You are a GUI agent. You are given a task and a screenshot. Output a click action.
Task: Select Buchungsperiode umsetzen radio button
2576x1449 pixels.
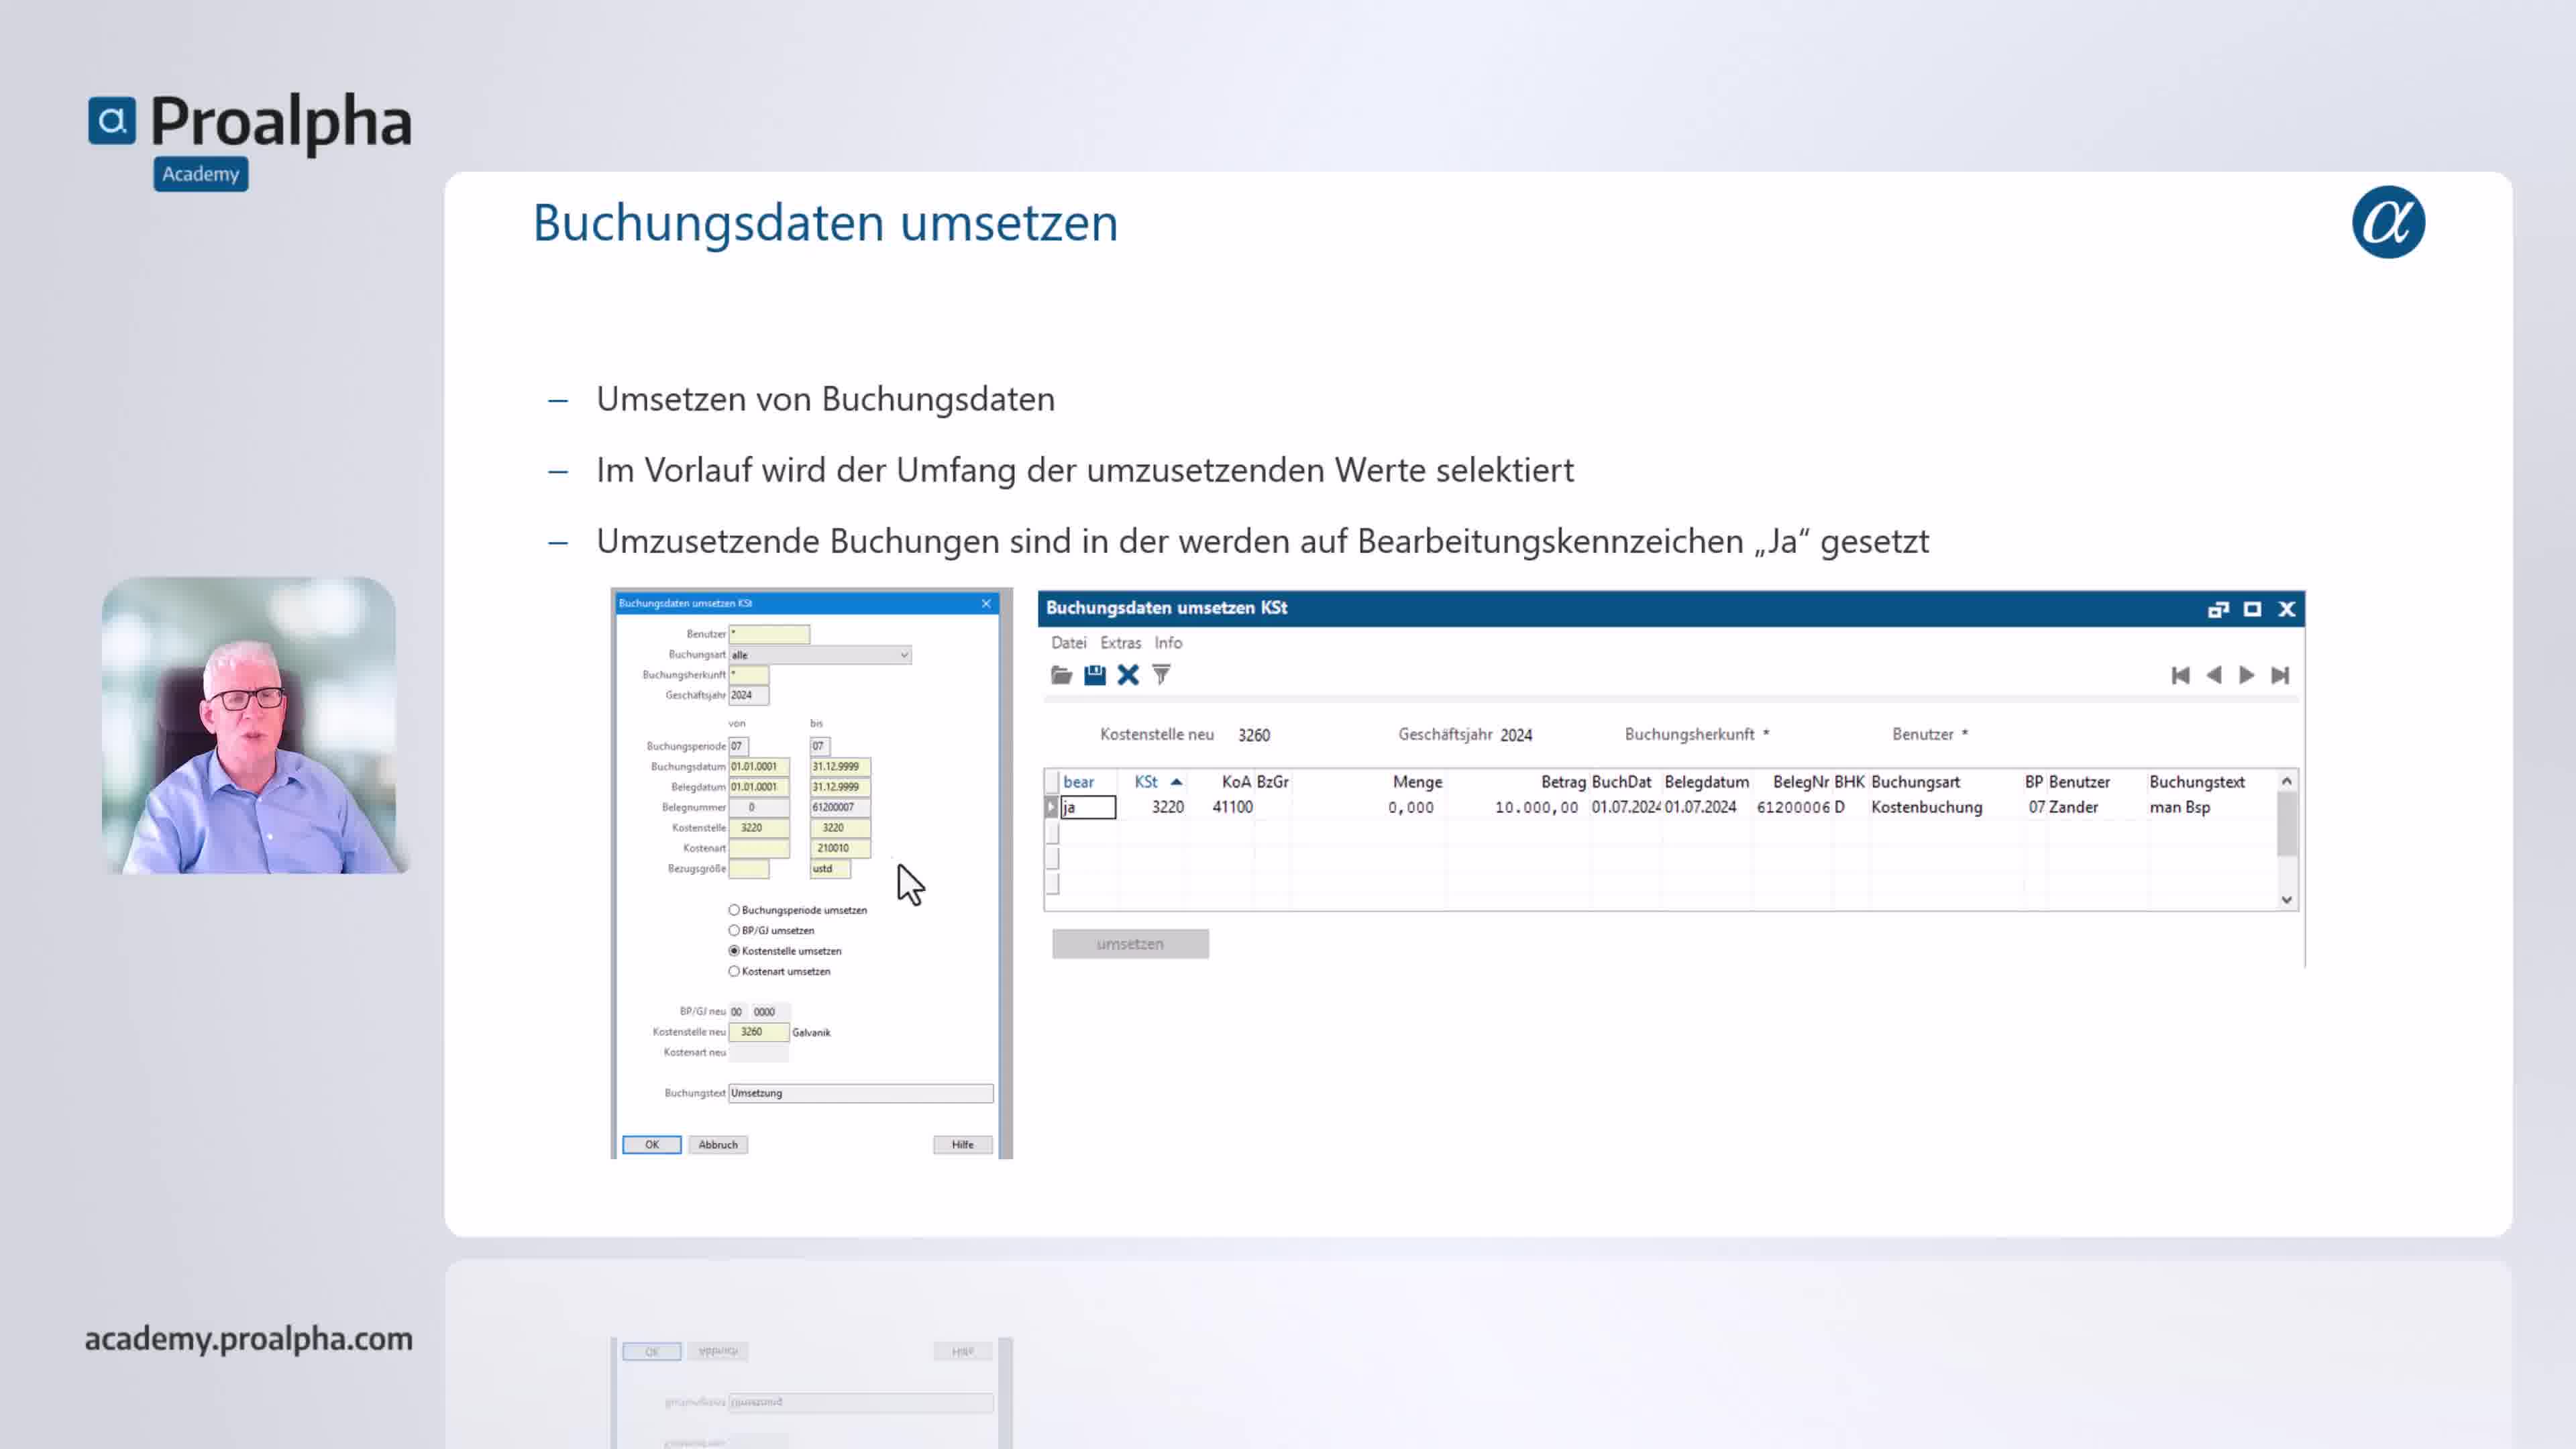[734, 910]
